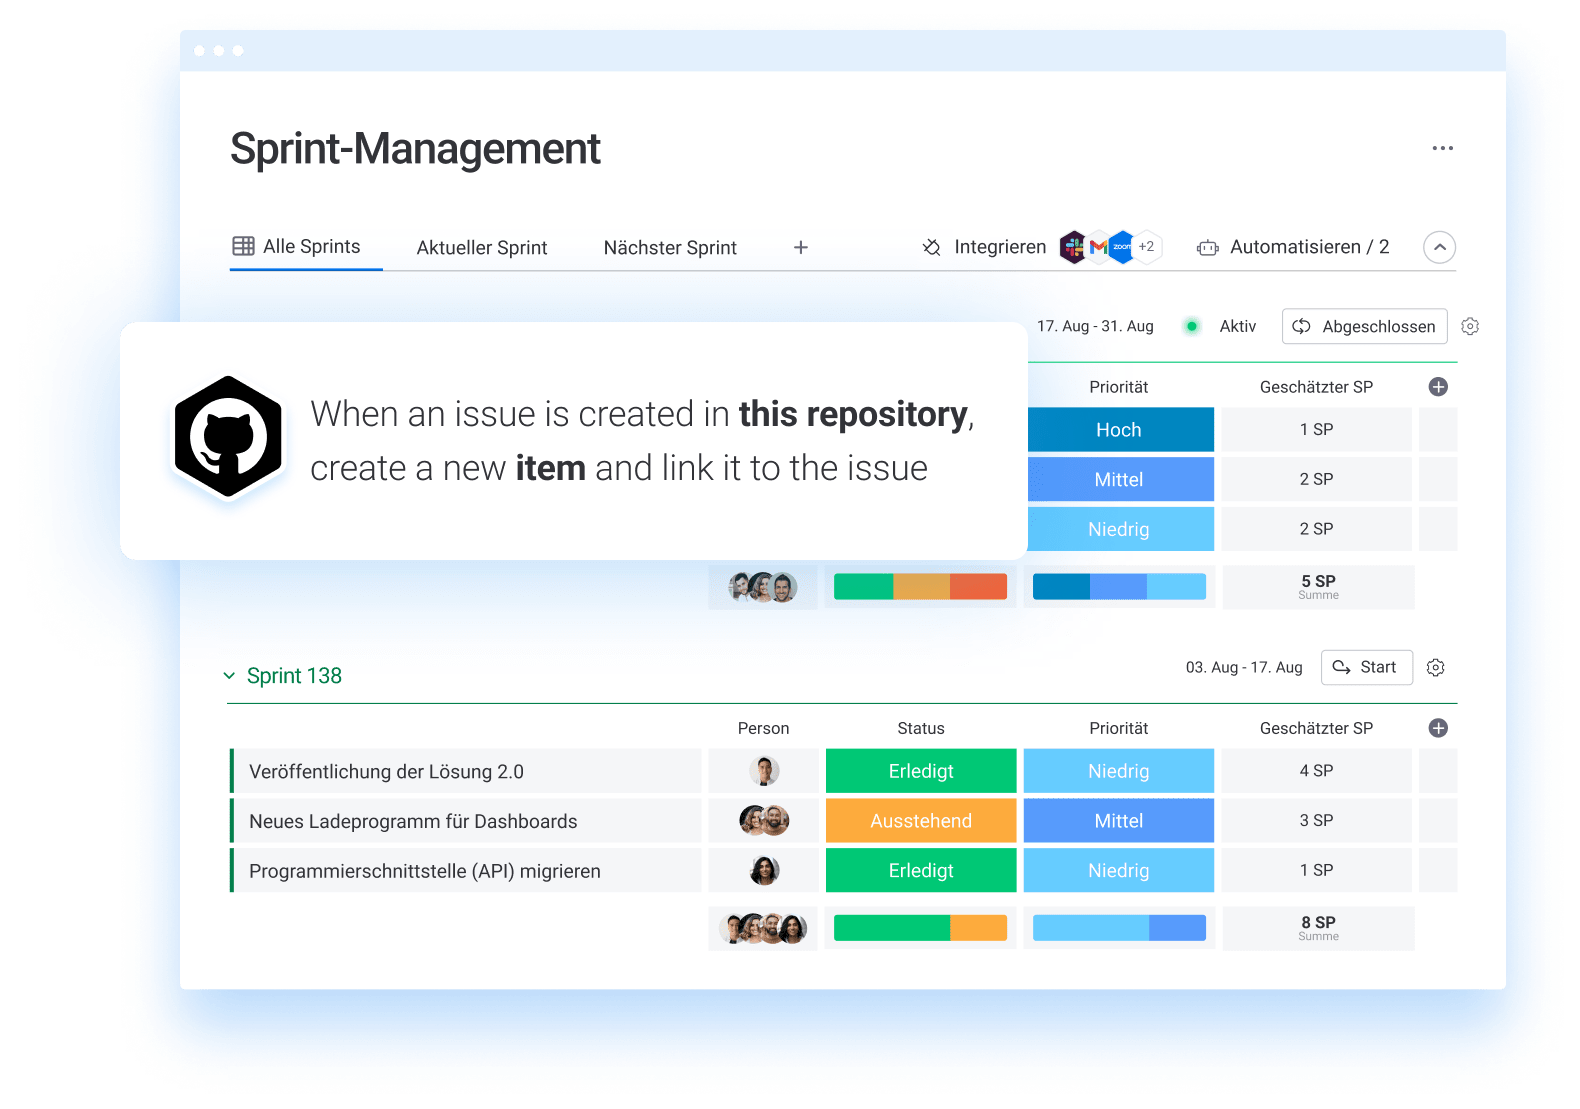The width and height of the screenshot is (1580, 1109).
Task: Open Erledigt status of Programmierschnittstelle (API) migrieren
Action: [921, 871]
